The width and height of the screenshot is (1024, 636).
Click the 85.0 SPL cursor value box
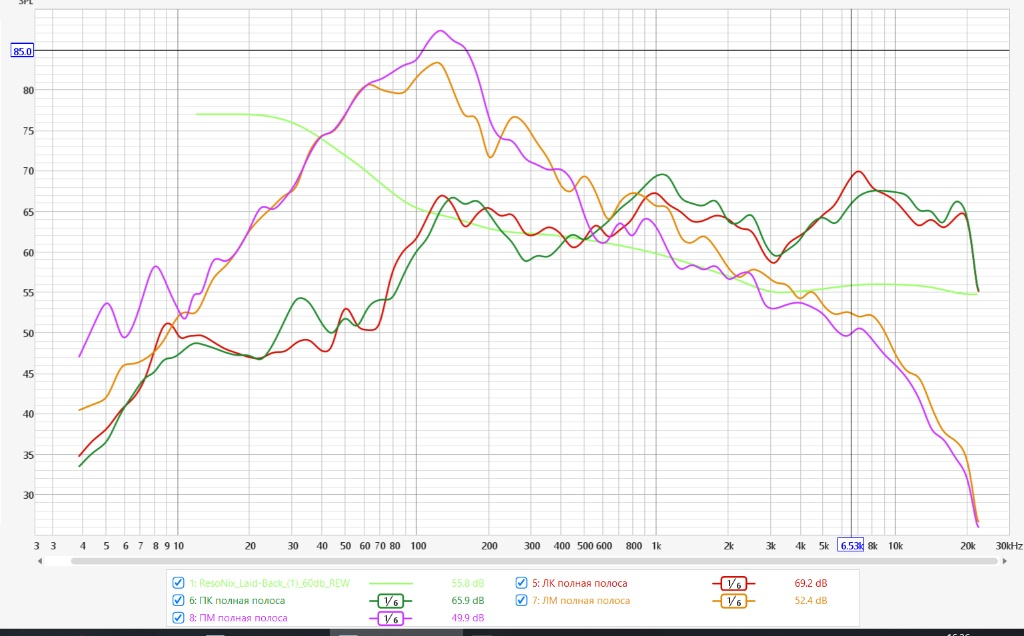tap(22, 51)
